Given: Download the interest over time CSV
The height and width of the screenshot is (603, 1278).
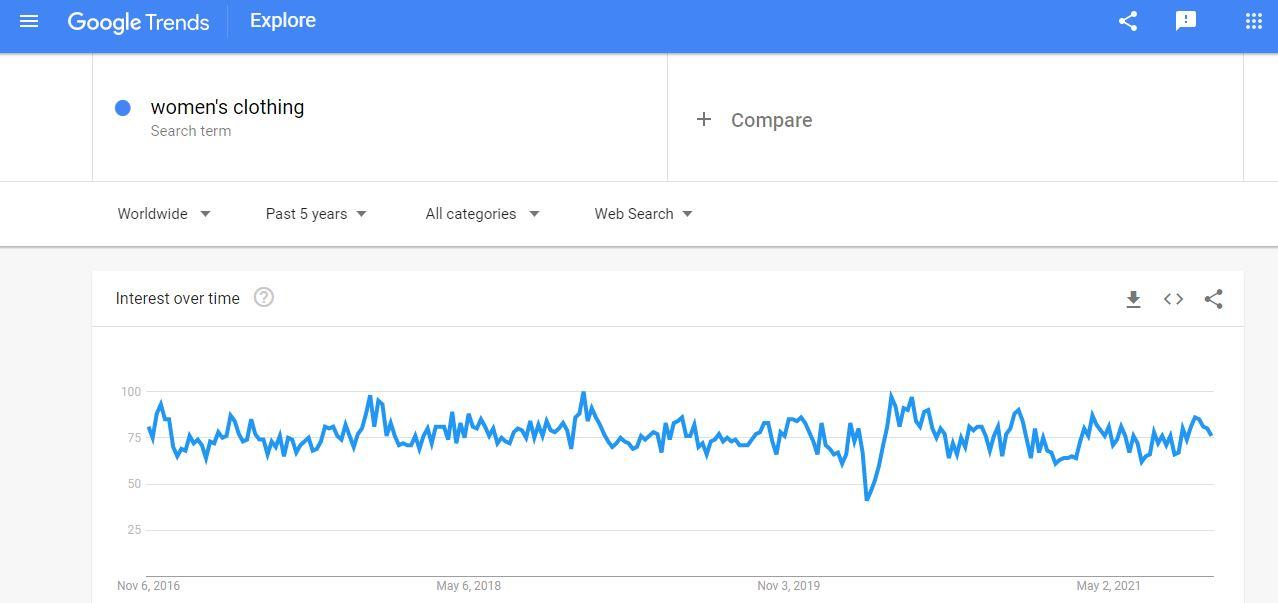Looking at the screenshot, I should [1133, 299].
